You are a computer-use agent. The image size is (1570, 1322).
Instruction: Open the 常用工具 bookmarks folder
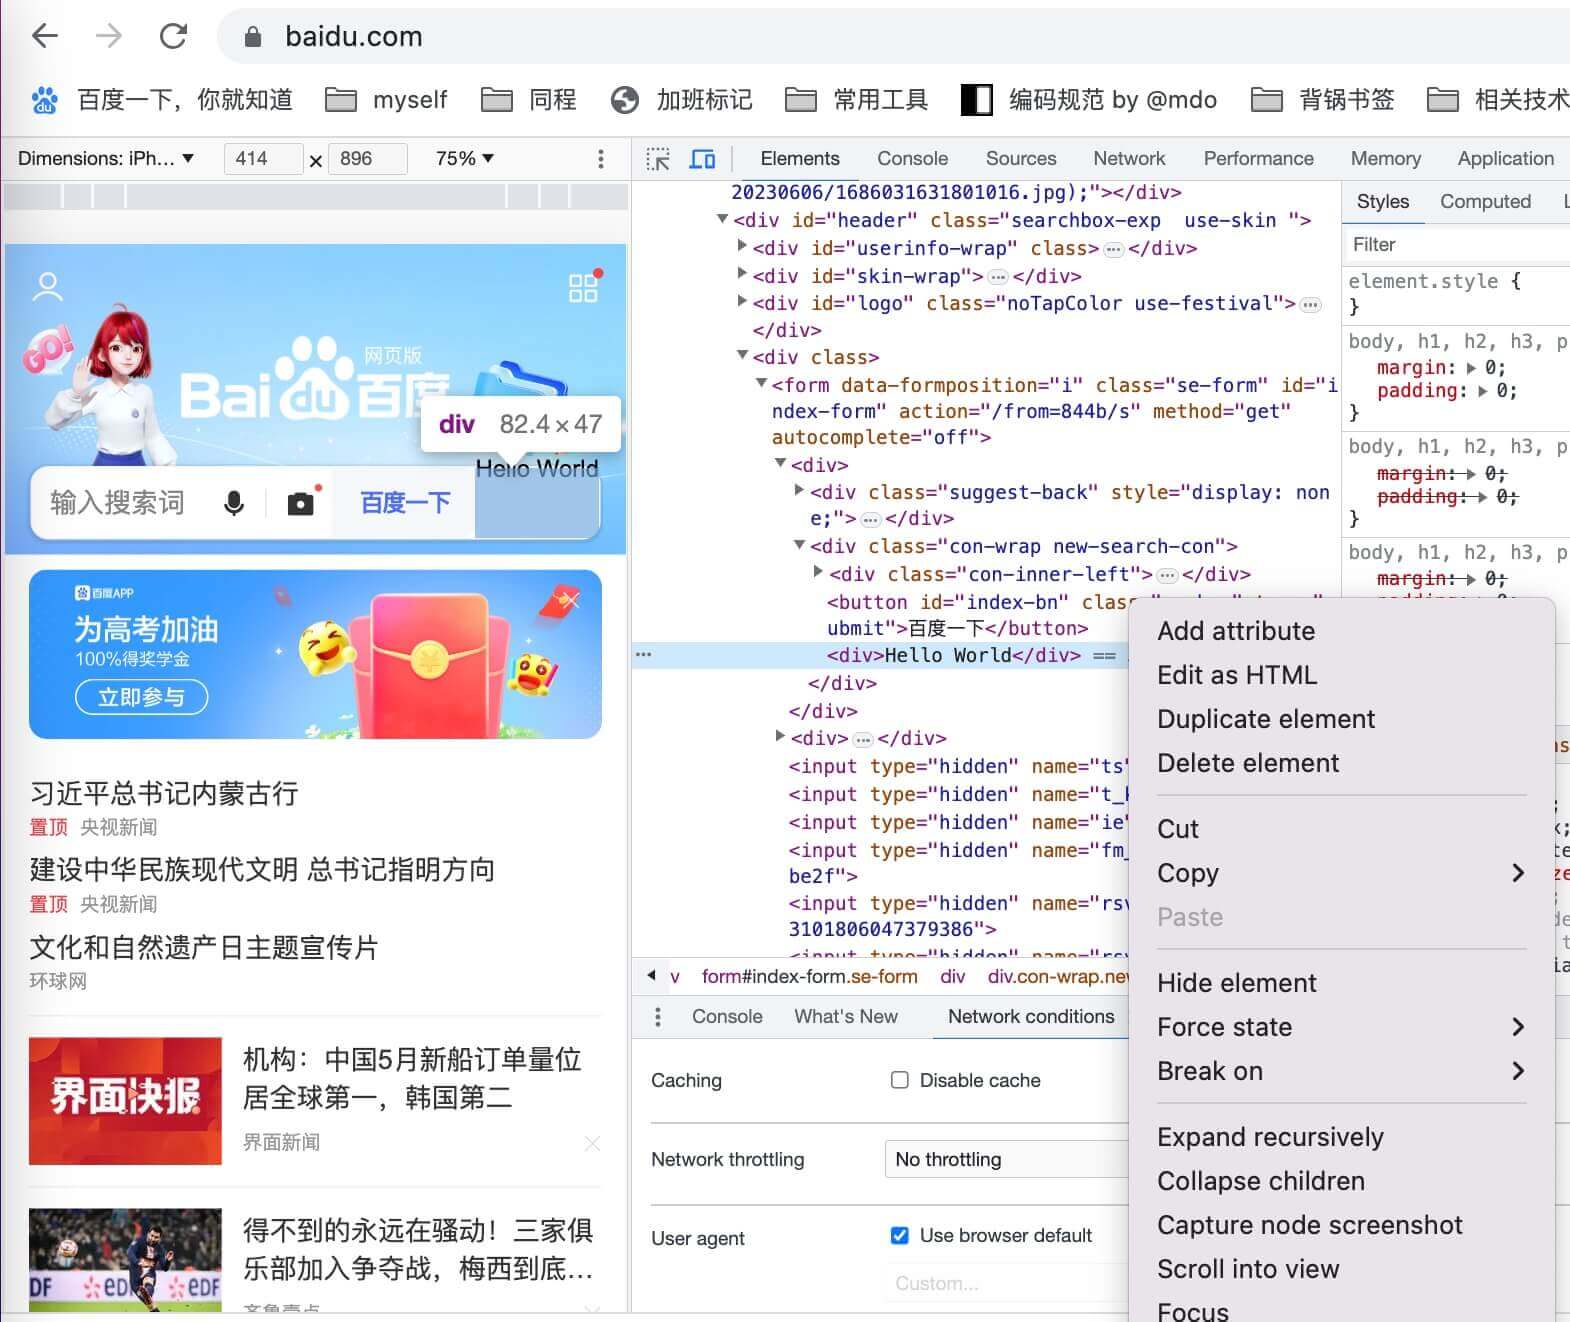(x=857, y=100)
